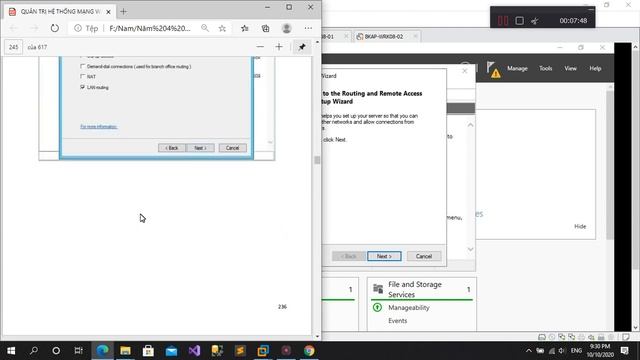Zoom in the PDF with the plus icon

[x=279, y=47]
